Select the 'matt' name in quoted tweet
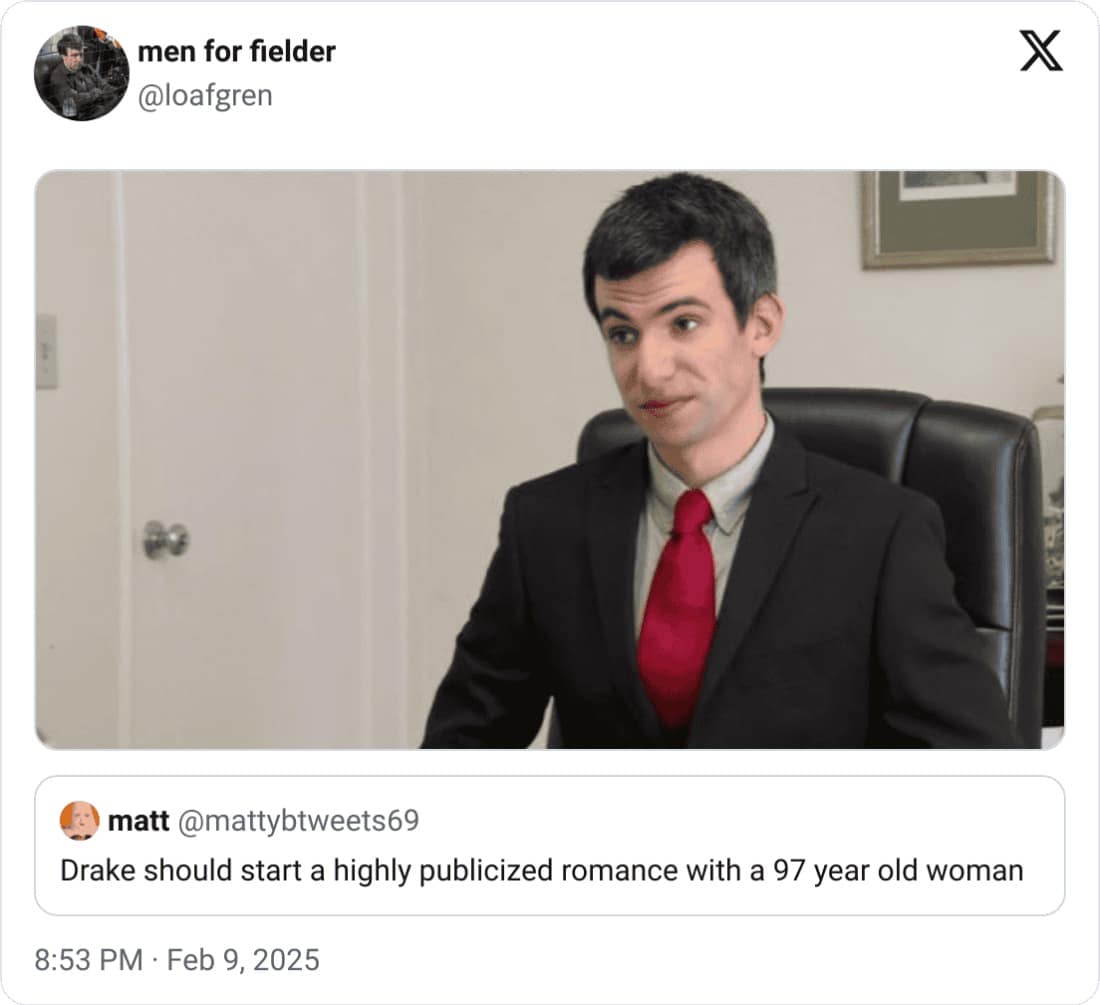Image resolution: width=1100 pixels, height=1005 pixels. pos(138,820)
